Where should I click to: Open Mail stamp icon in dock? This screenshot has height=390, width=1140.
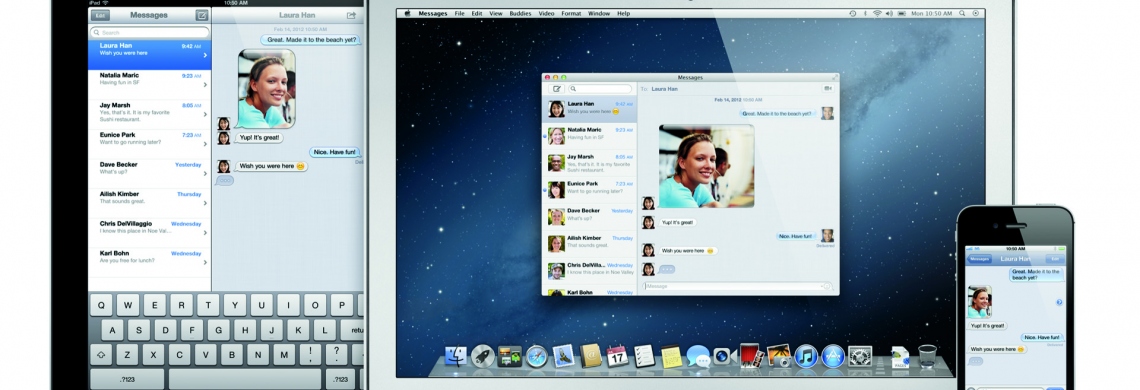563,357
